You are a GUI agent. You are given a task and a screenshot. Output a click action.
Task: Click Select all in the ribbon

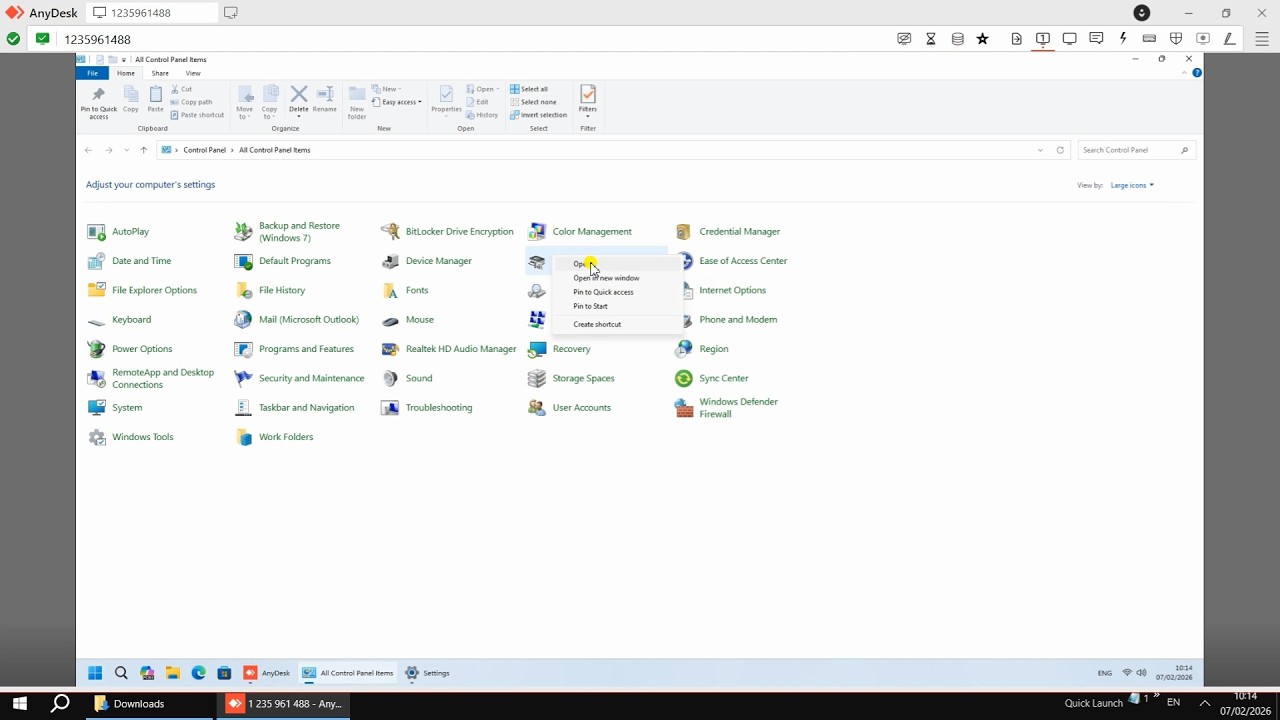tap(529, 89)
